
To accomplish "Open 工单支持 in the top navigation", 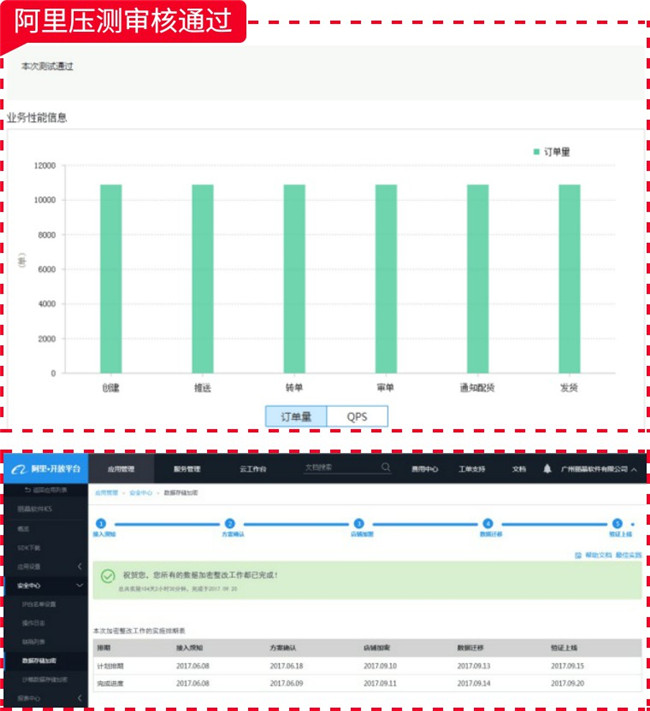I will coord(472,469).
